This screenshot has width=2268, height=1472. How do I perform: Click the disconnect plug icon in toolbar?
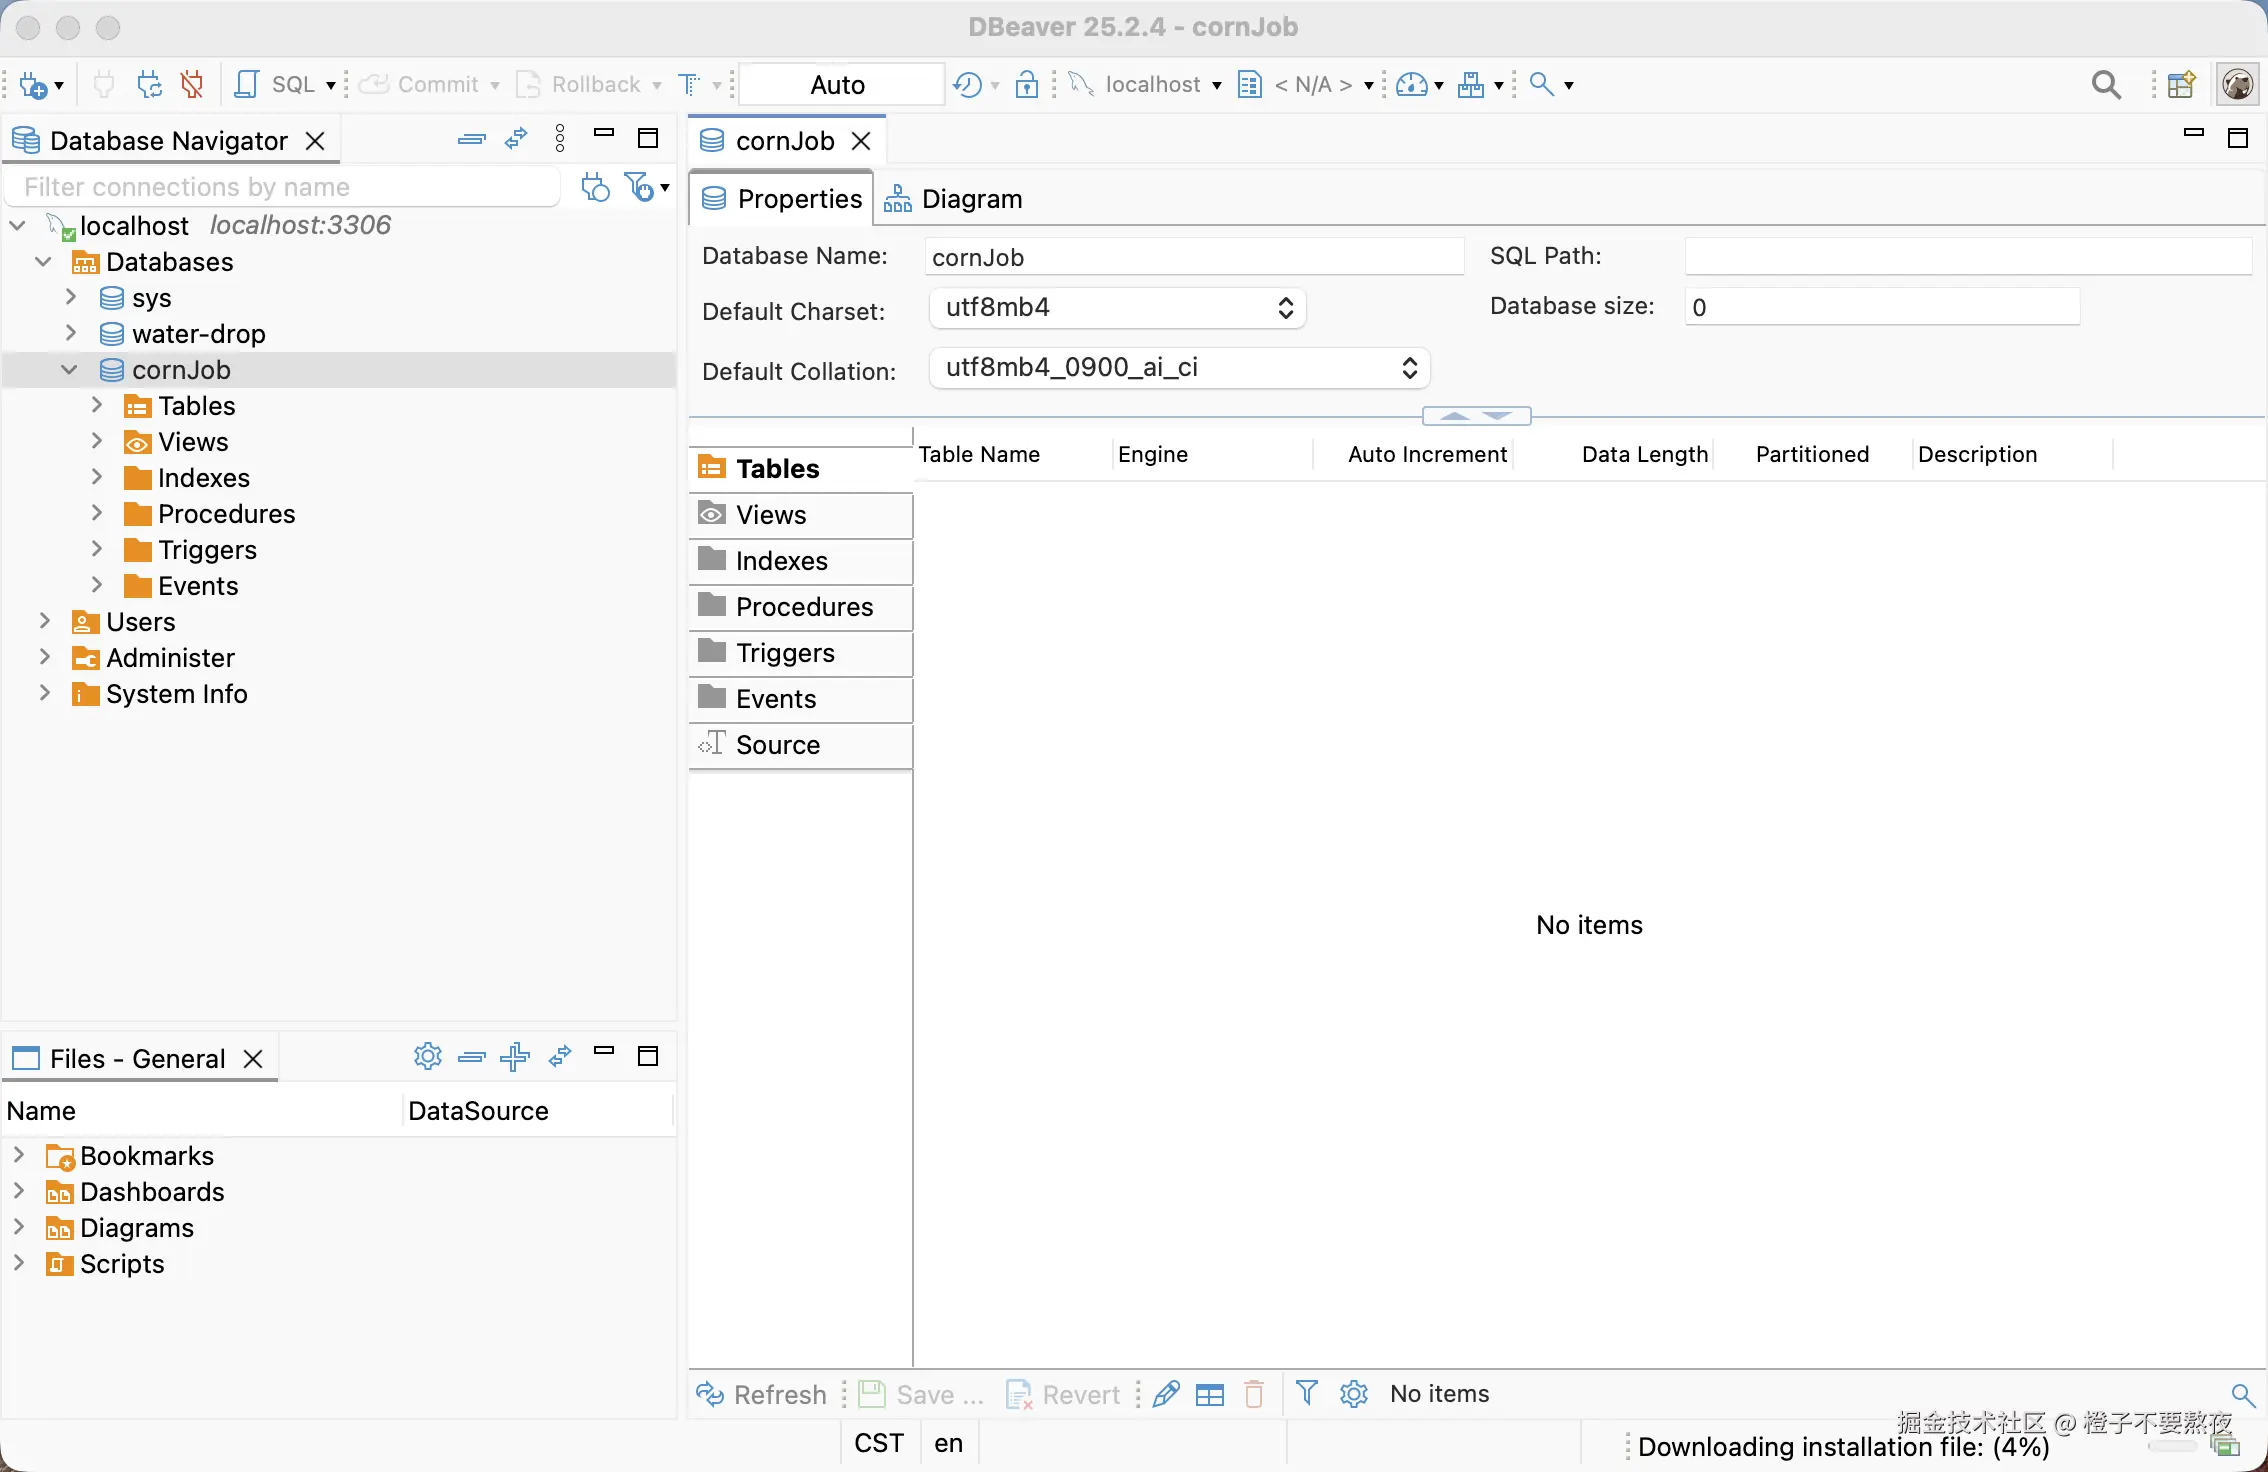coord(191,85)
